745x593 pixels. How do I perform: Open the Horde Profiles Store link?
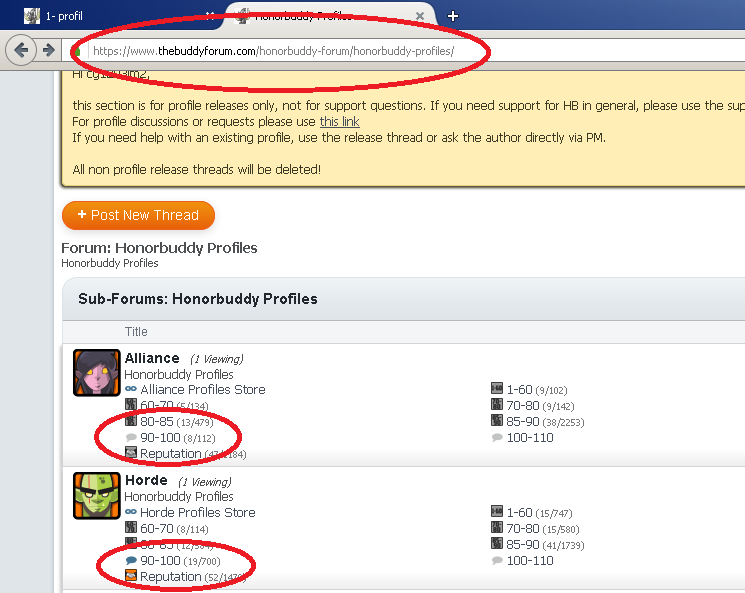click(198, 512)
